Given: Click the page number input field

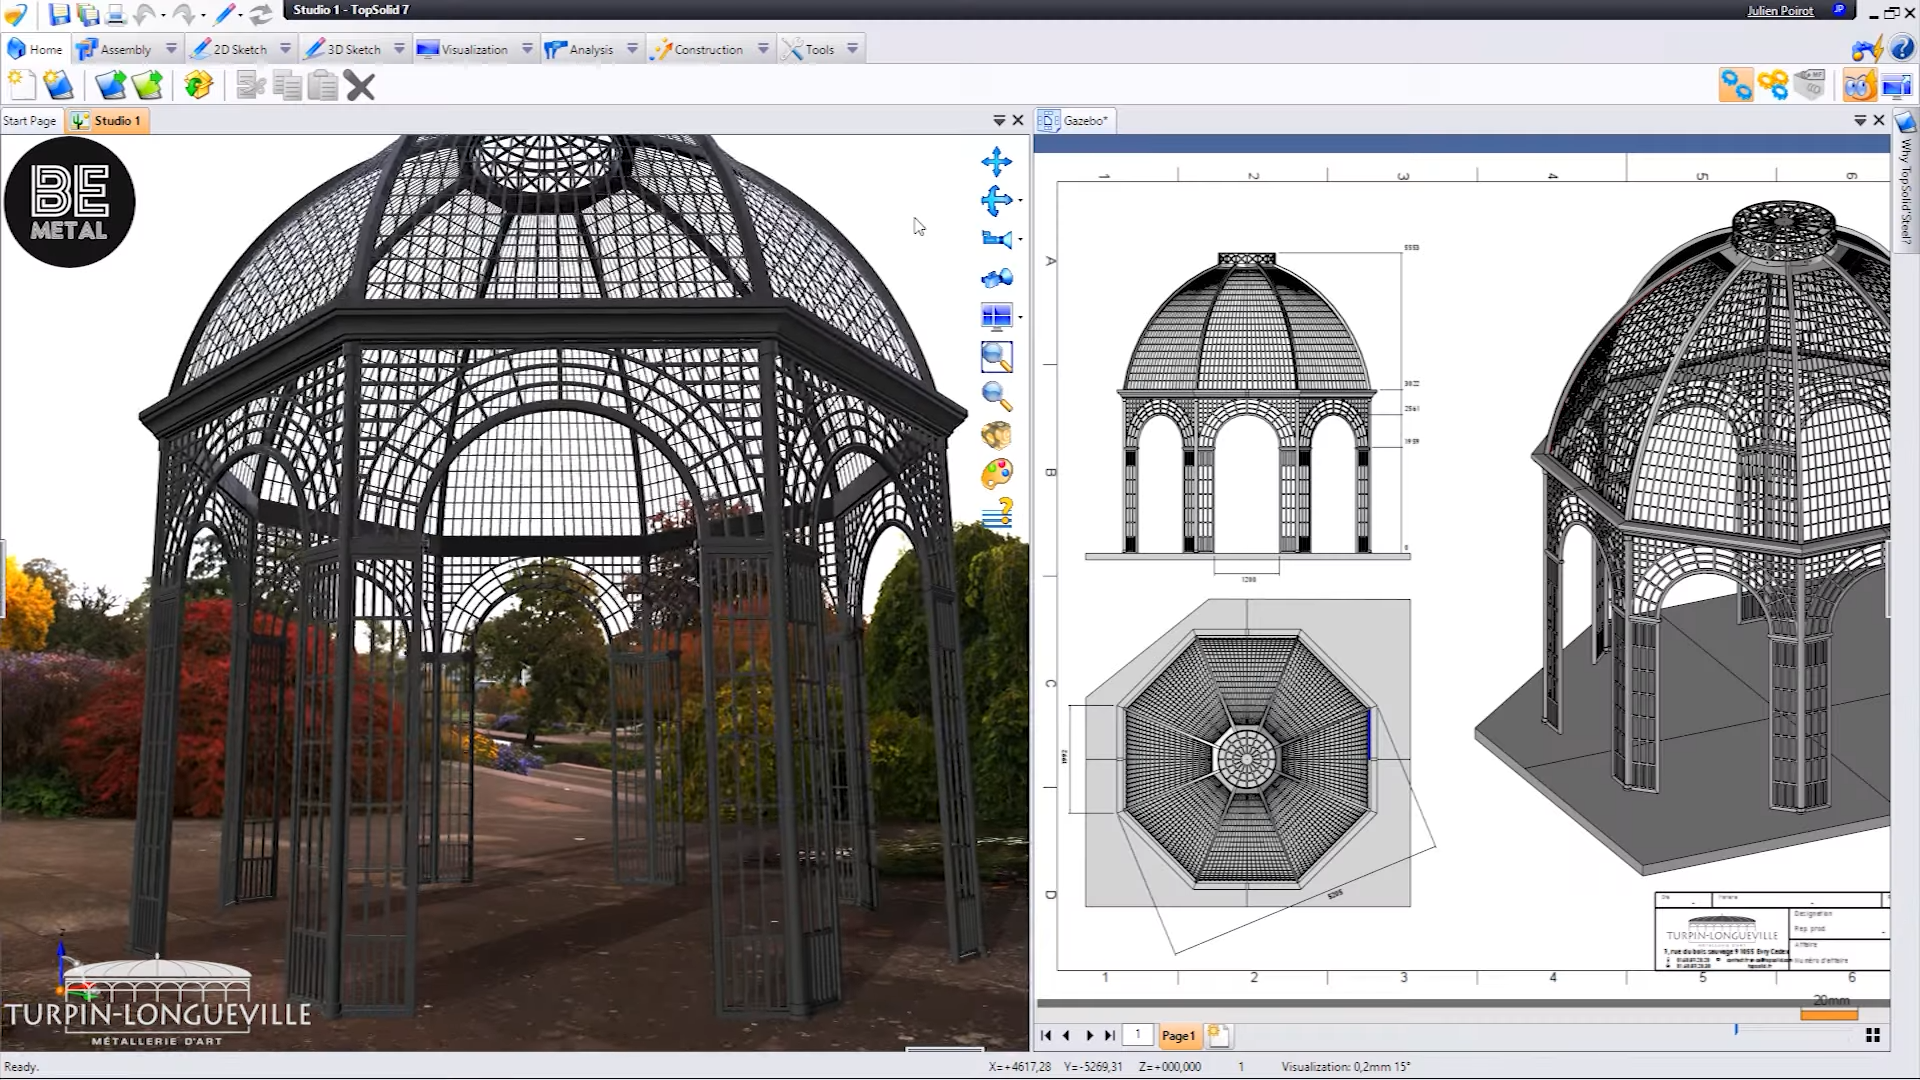Looking at the screenshot, I should (1137, 1036).
